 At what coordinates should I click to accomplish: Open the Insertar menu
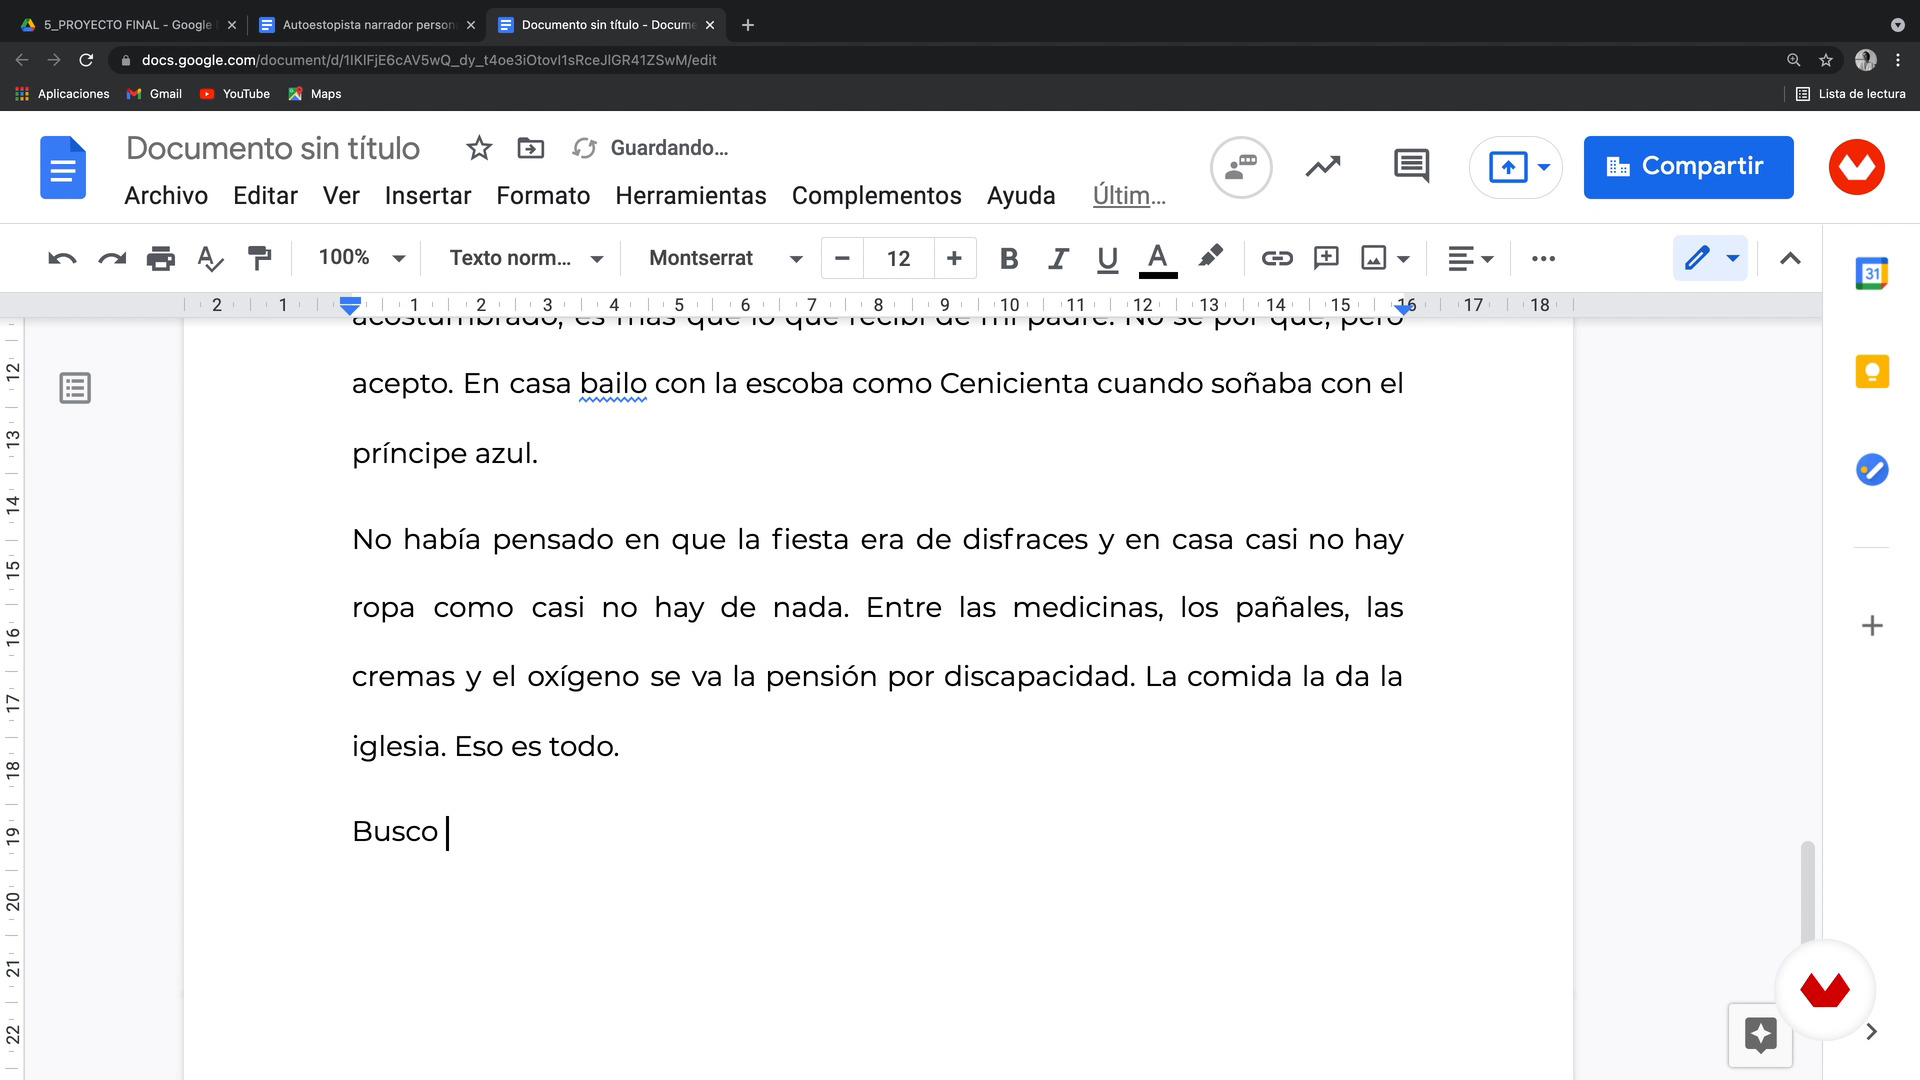tap(428, 195)
